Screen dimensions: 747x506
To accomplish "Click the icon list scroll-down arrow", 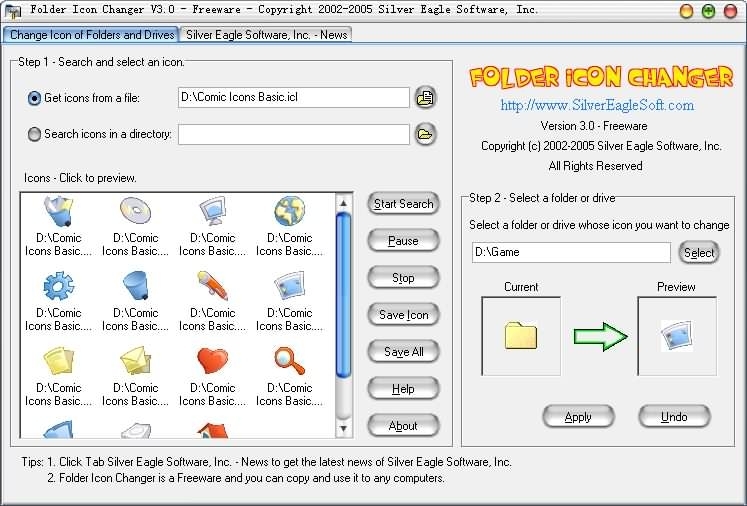I will [x=343, y=428].
